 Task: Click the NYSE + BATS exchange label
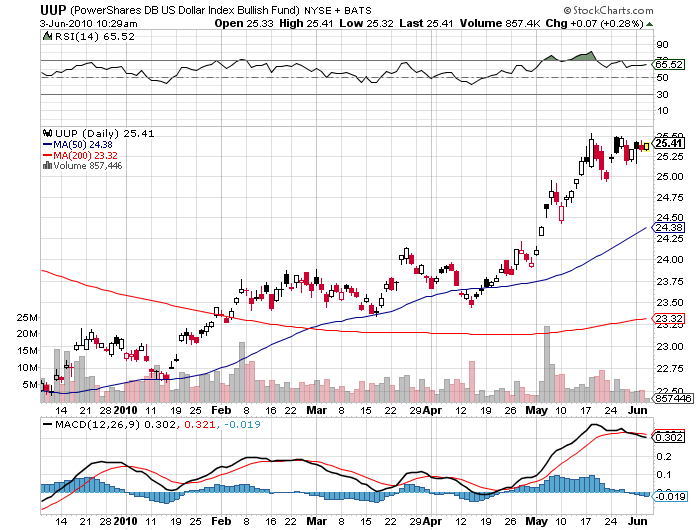point(338,10)
